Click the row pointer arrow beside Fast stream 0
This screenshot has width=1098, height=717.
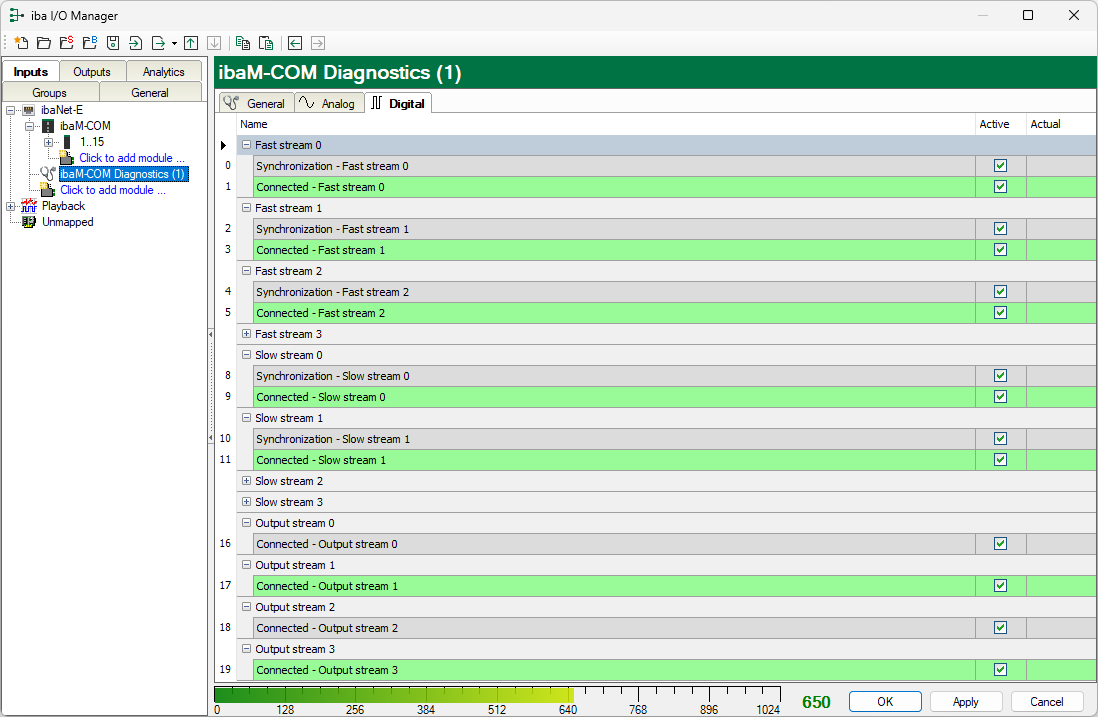223,146
